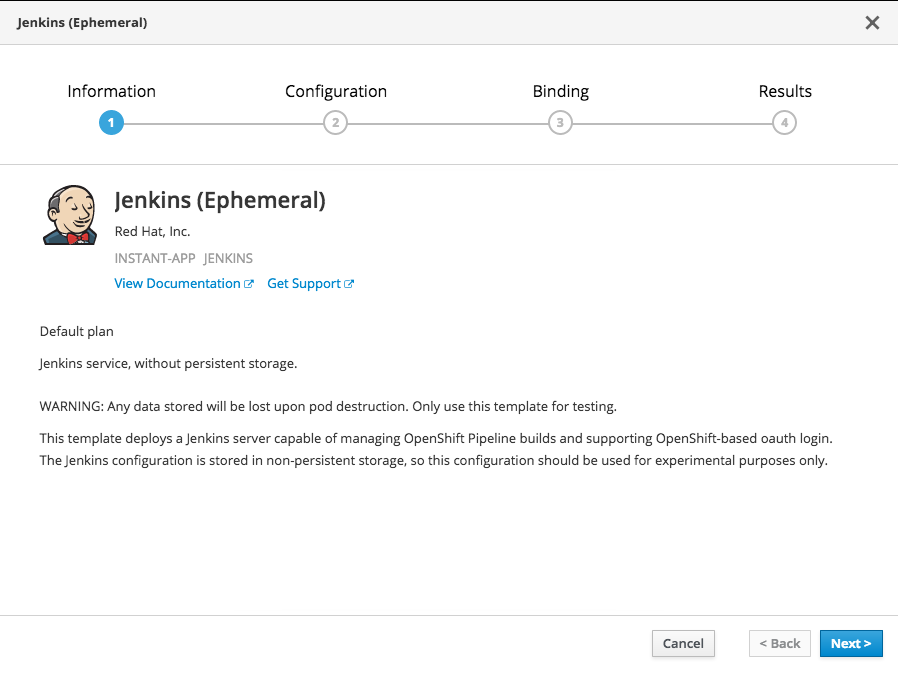Click 'Jenkins service, without persistent storage.' text

pos(168,364)
